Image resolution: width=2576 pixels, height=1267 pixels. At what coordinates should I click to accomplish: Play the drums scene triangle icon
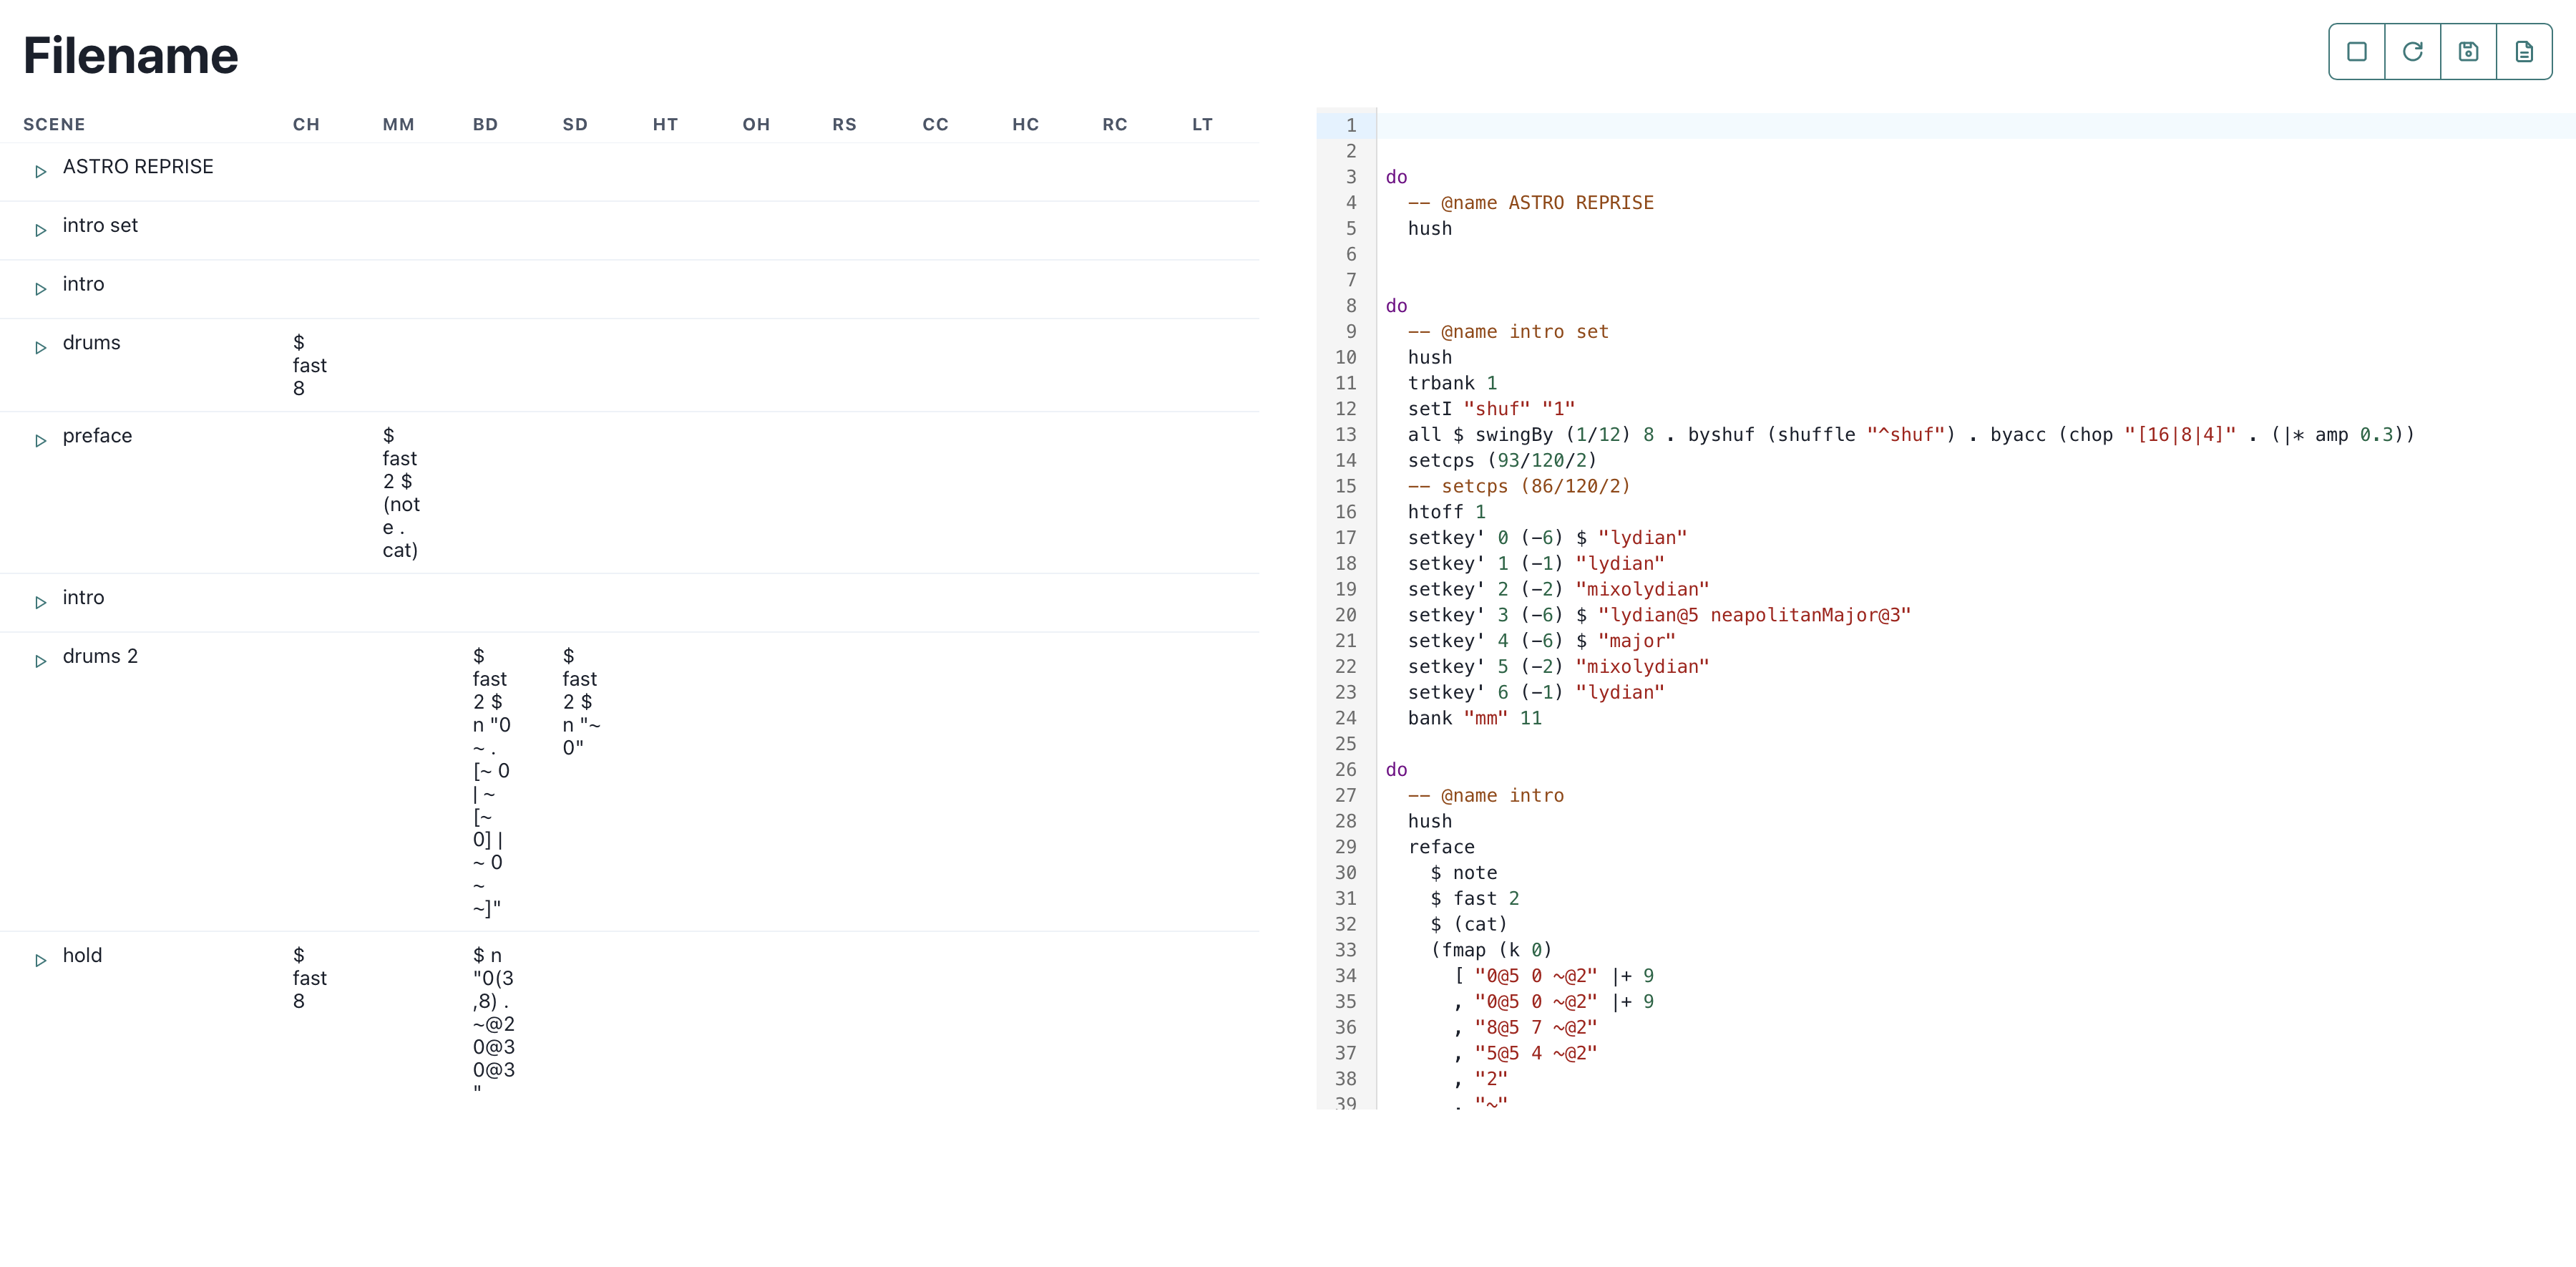(41, 348)
